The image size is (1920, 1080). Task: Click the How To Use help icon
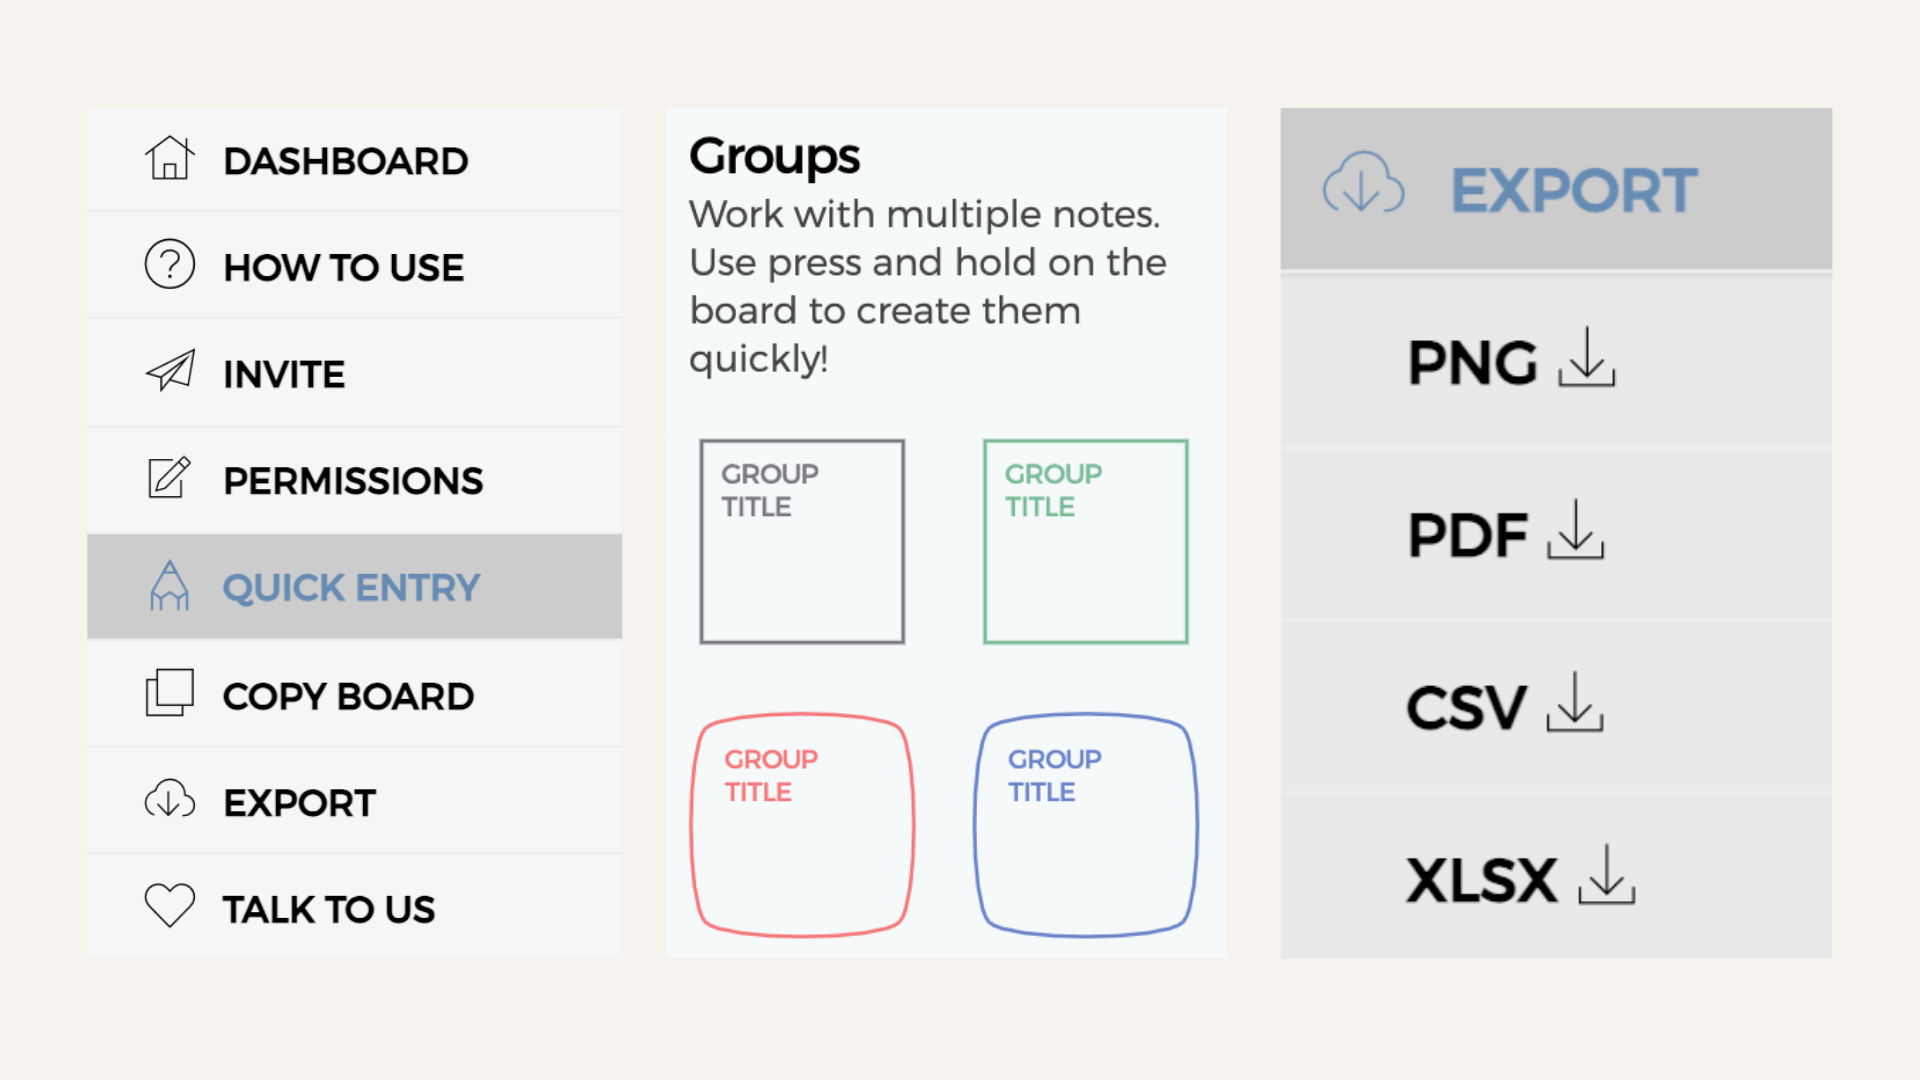click(169, 265)
